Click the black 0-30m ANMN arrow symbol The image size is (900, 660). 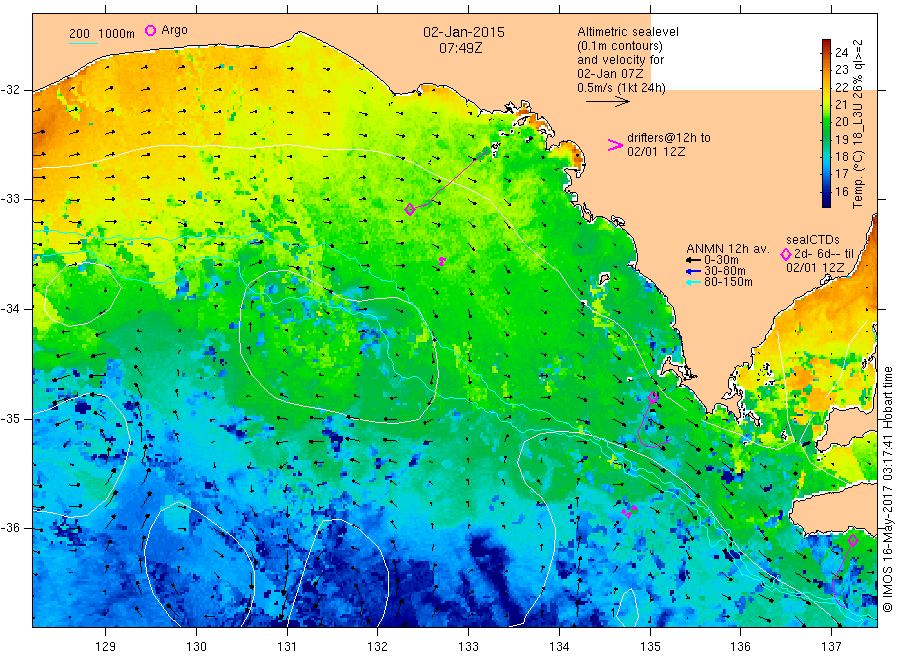coord(693,260)
